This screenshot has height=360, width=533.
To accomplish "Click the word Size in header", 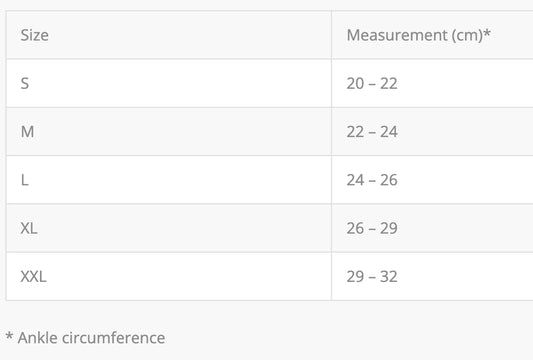I will coord(34,35).
